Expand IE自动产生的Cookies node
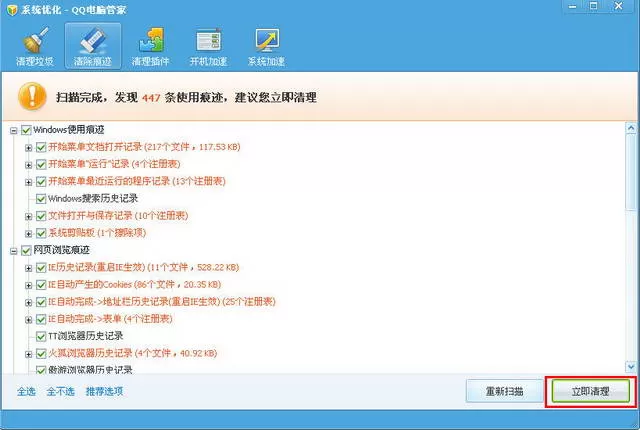The height and width of the screenshot is (430, 640). point(28,285)
